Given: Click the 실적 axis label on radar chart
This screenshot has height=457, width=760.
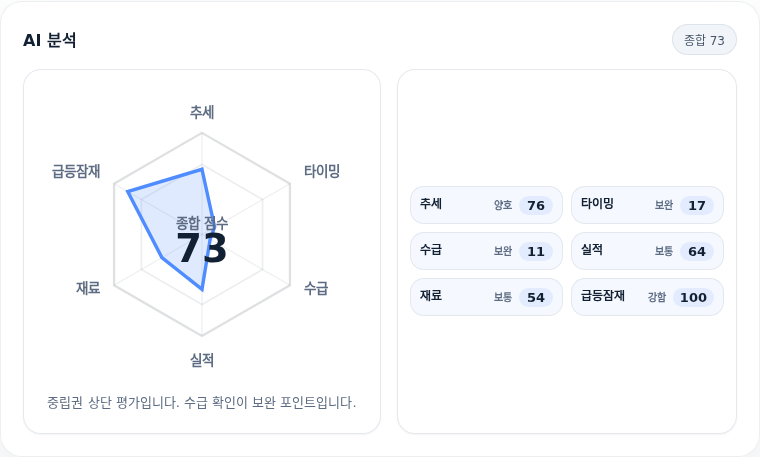Looking at the screenshot, I should pyautogui.click(x=202, y=360).
